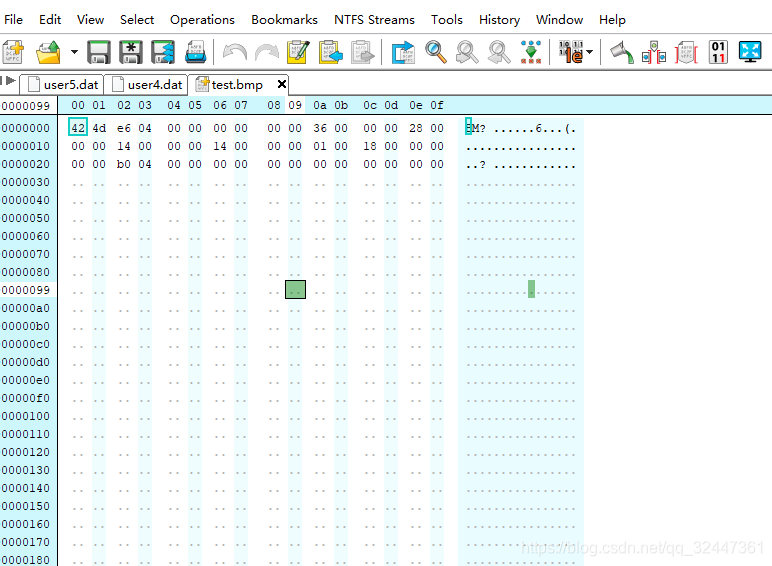Click row offset 0000180
Image resolution: width=772 pixels, height=566 pixels.
click(x=26, y=560)
